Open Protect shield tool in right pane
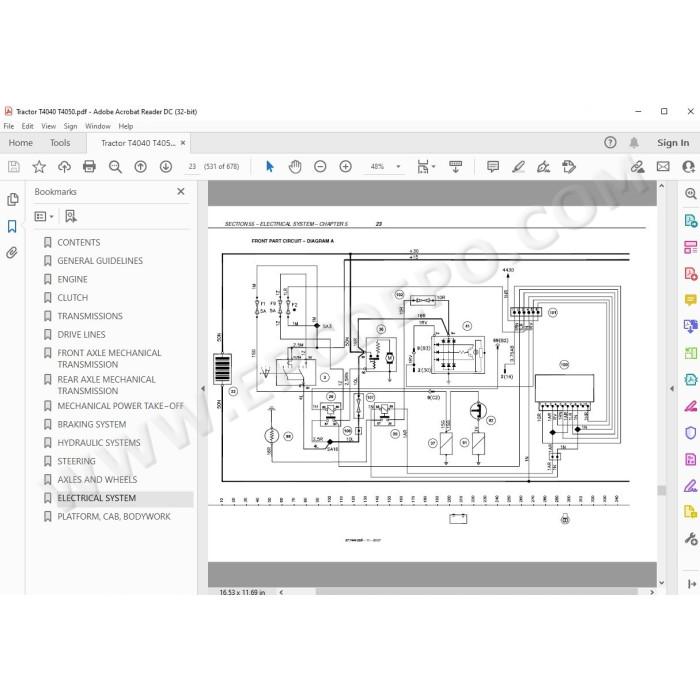This screenshot has width=700, height=700. tap(691, 433)
